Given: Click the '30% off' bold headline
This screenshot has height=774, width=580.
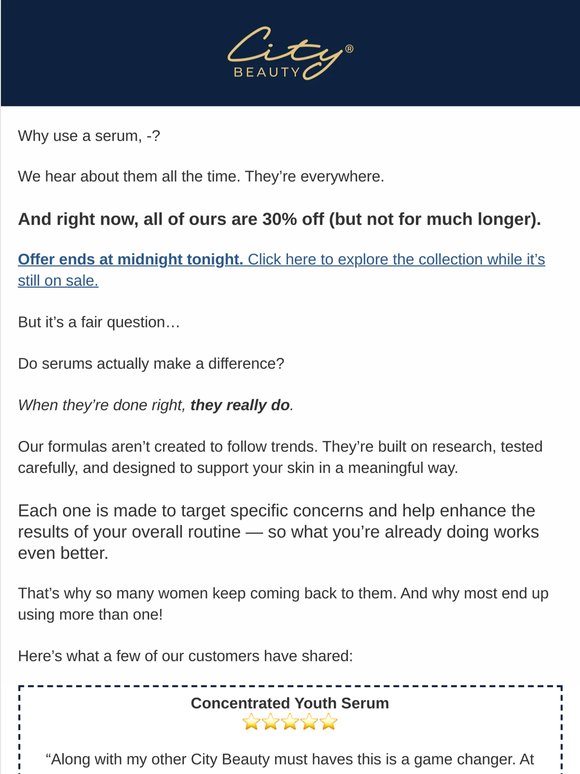Looking at the screenshot, I should coord(279,219).
